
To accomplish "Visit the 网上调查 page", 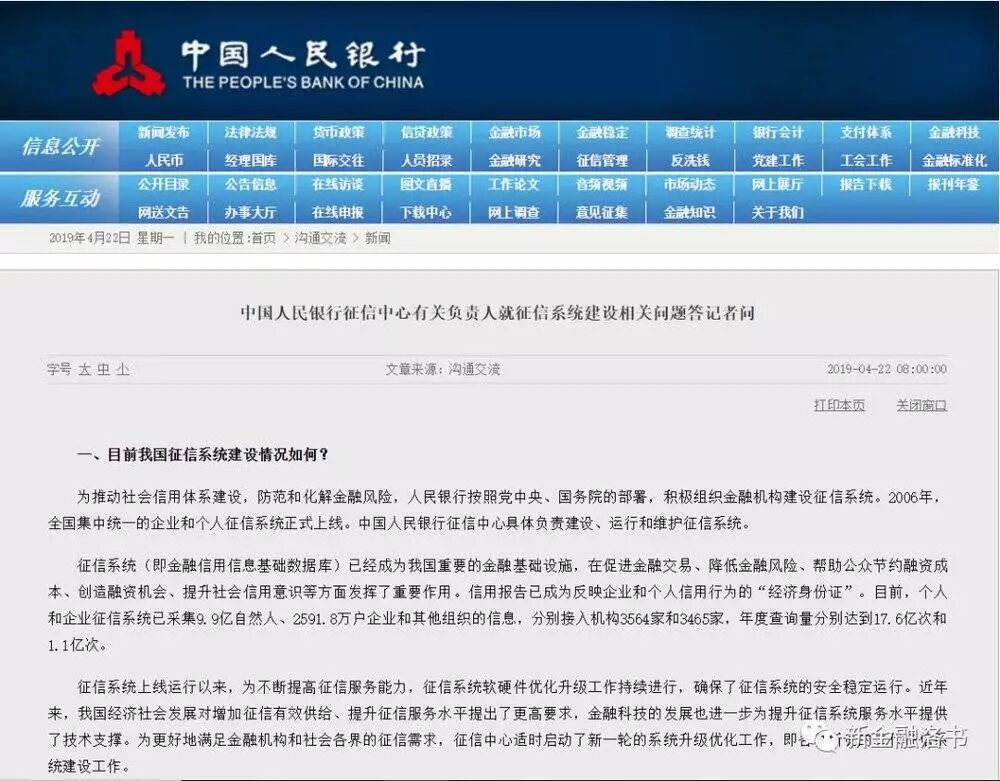I will pos(514,212).
